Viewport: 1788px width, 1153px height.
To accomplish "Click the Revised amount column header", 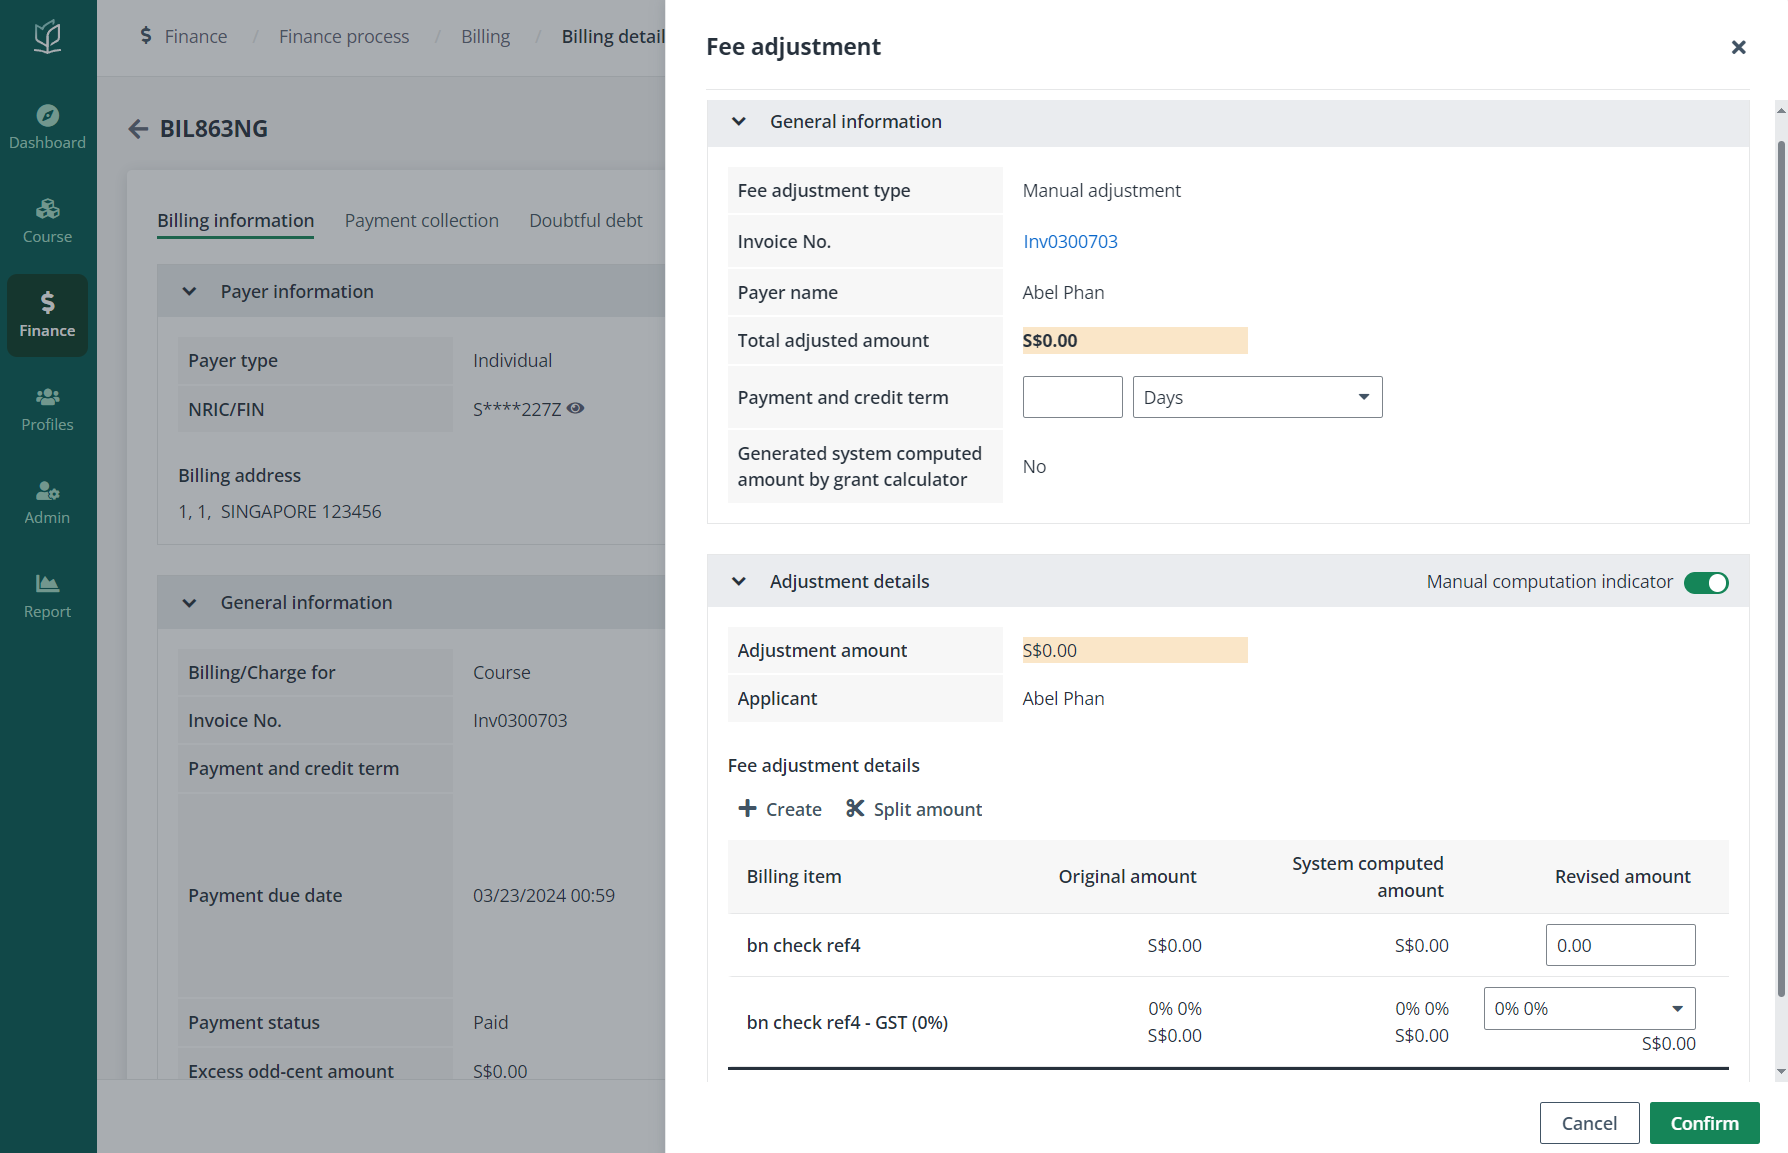I will [1622, 877].
